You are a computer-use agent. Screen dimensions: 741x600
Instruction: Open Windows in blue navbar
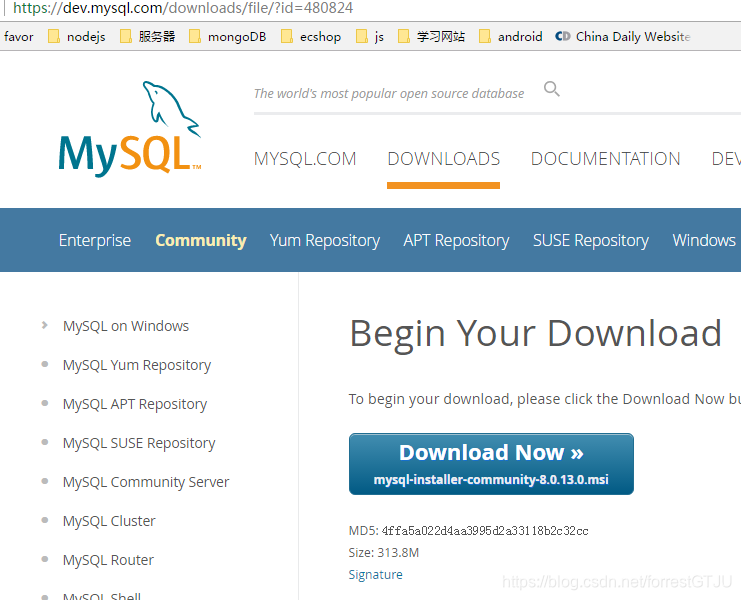(704, 240)
